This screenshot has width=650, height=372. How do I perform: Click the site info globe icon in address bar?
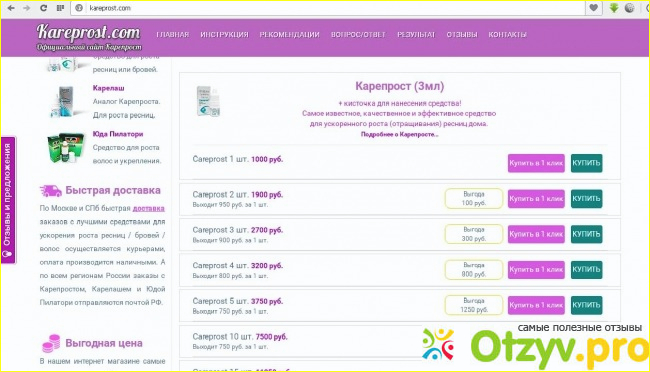tap(79, 8)
